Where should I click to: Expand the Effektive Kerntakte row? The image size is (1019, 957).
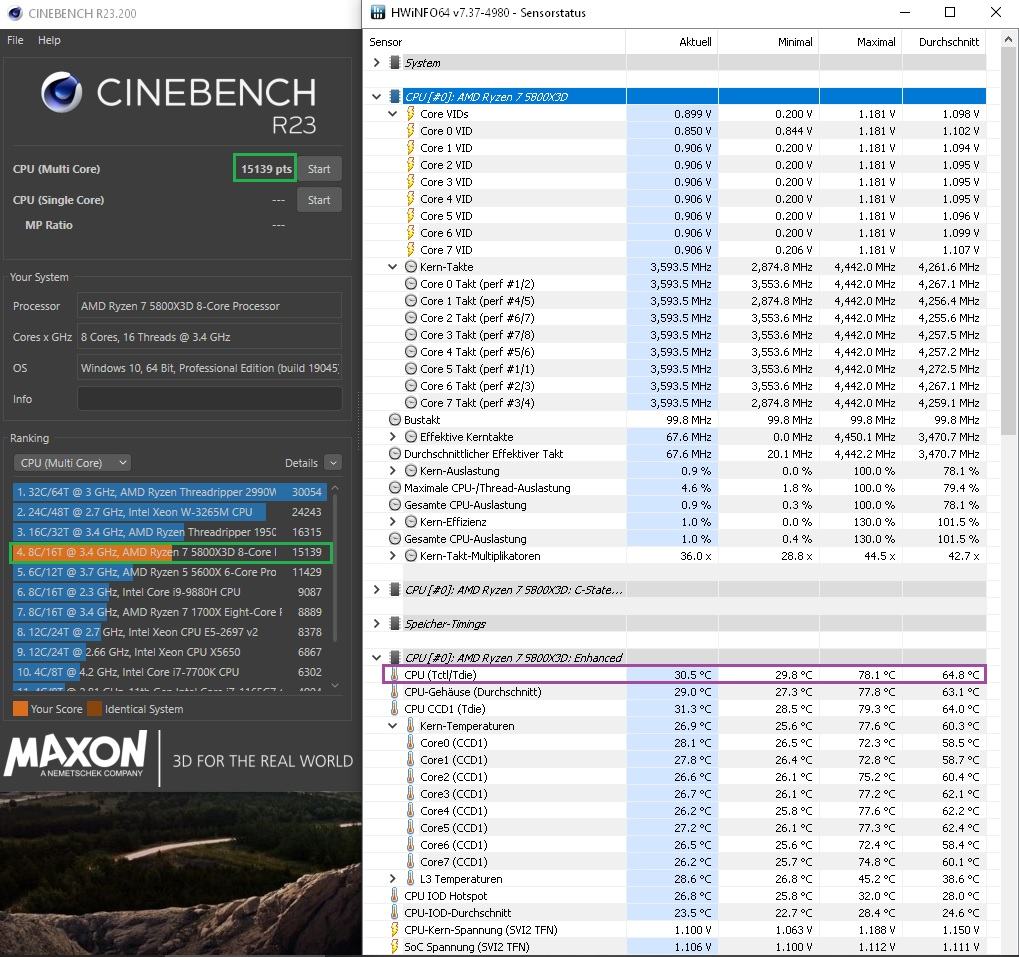click(393, 437)
